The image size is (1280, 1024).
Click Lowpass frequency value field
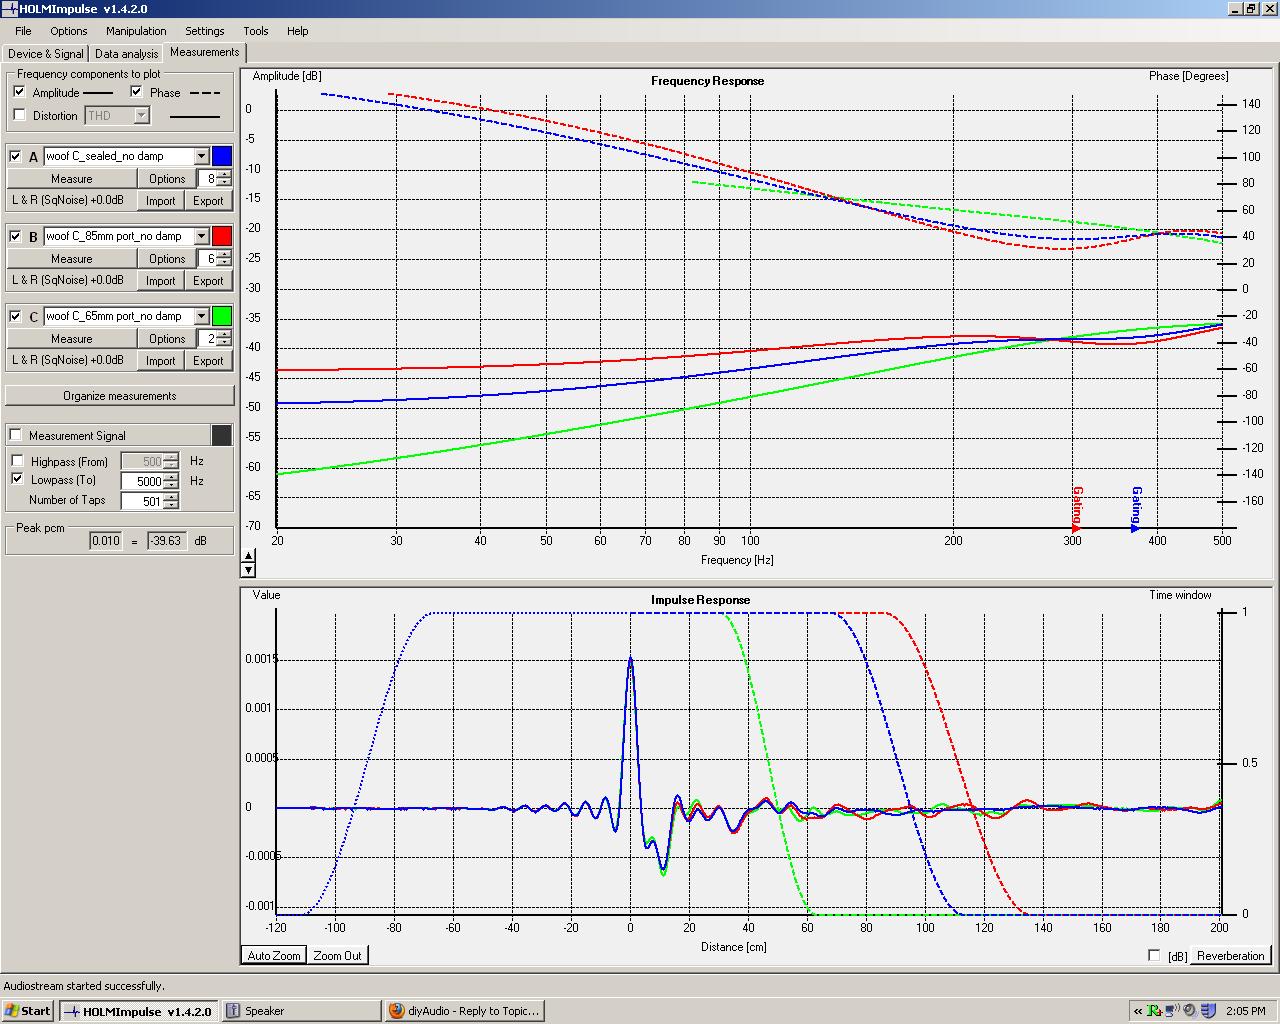click(x=142, y=481)
